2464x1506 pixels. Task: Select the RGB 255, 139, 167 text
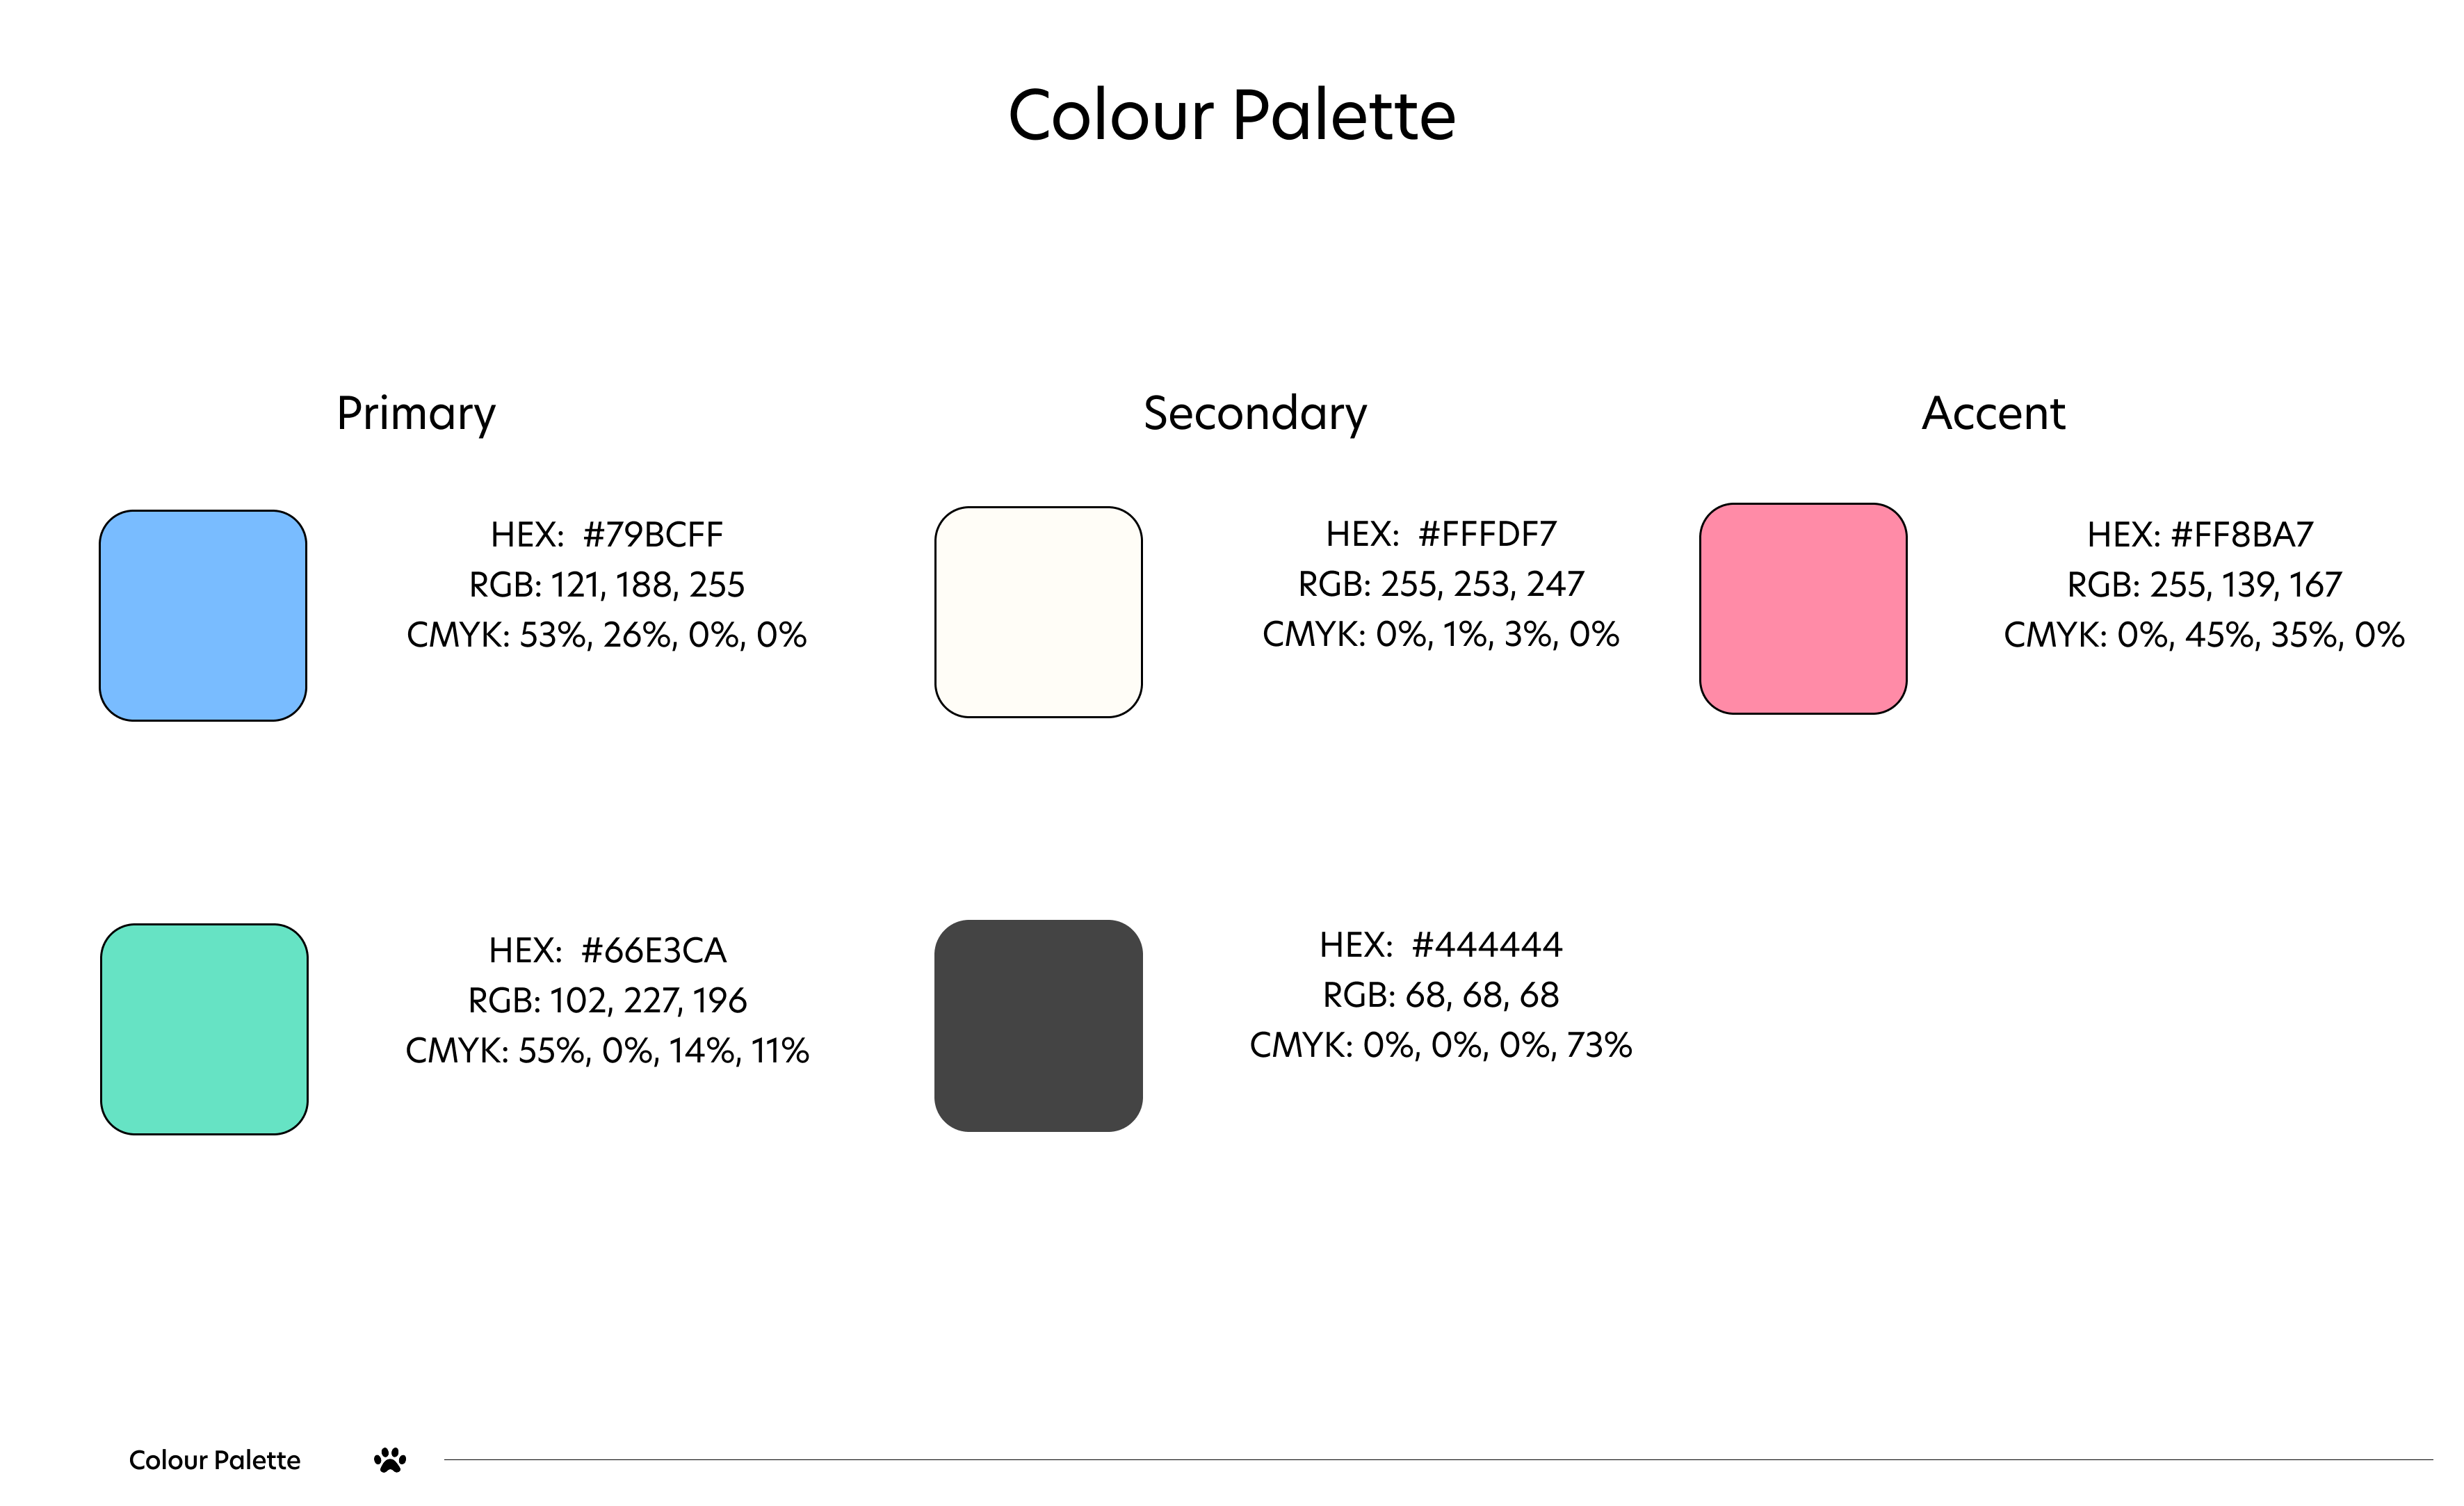(2204, 585)
